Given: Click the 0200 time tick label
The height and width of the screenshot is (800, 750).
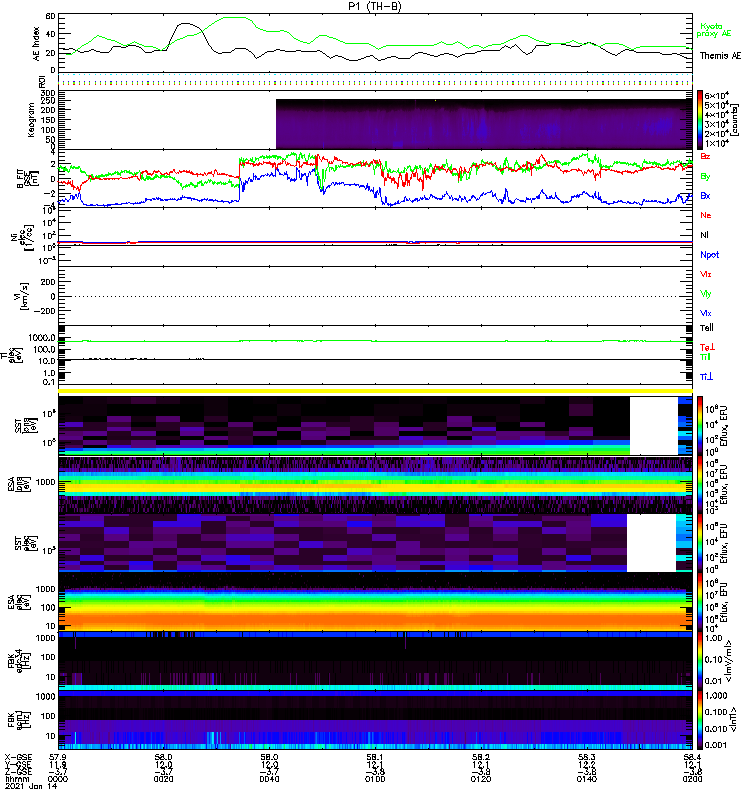Looking at the screenshot, I should coord(692,780).
